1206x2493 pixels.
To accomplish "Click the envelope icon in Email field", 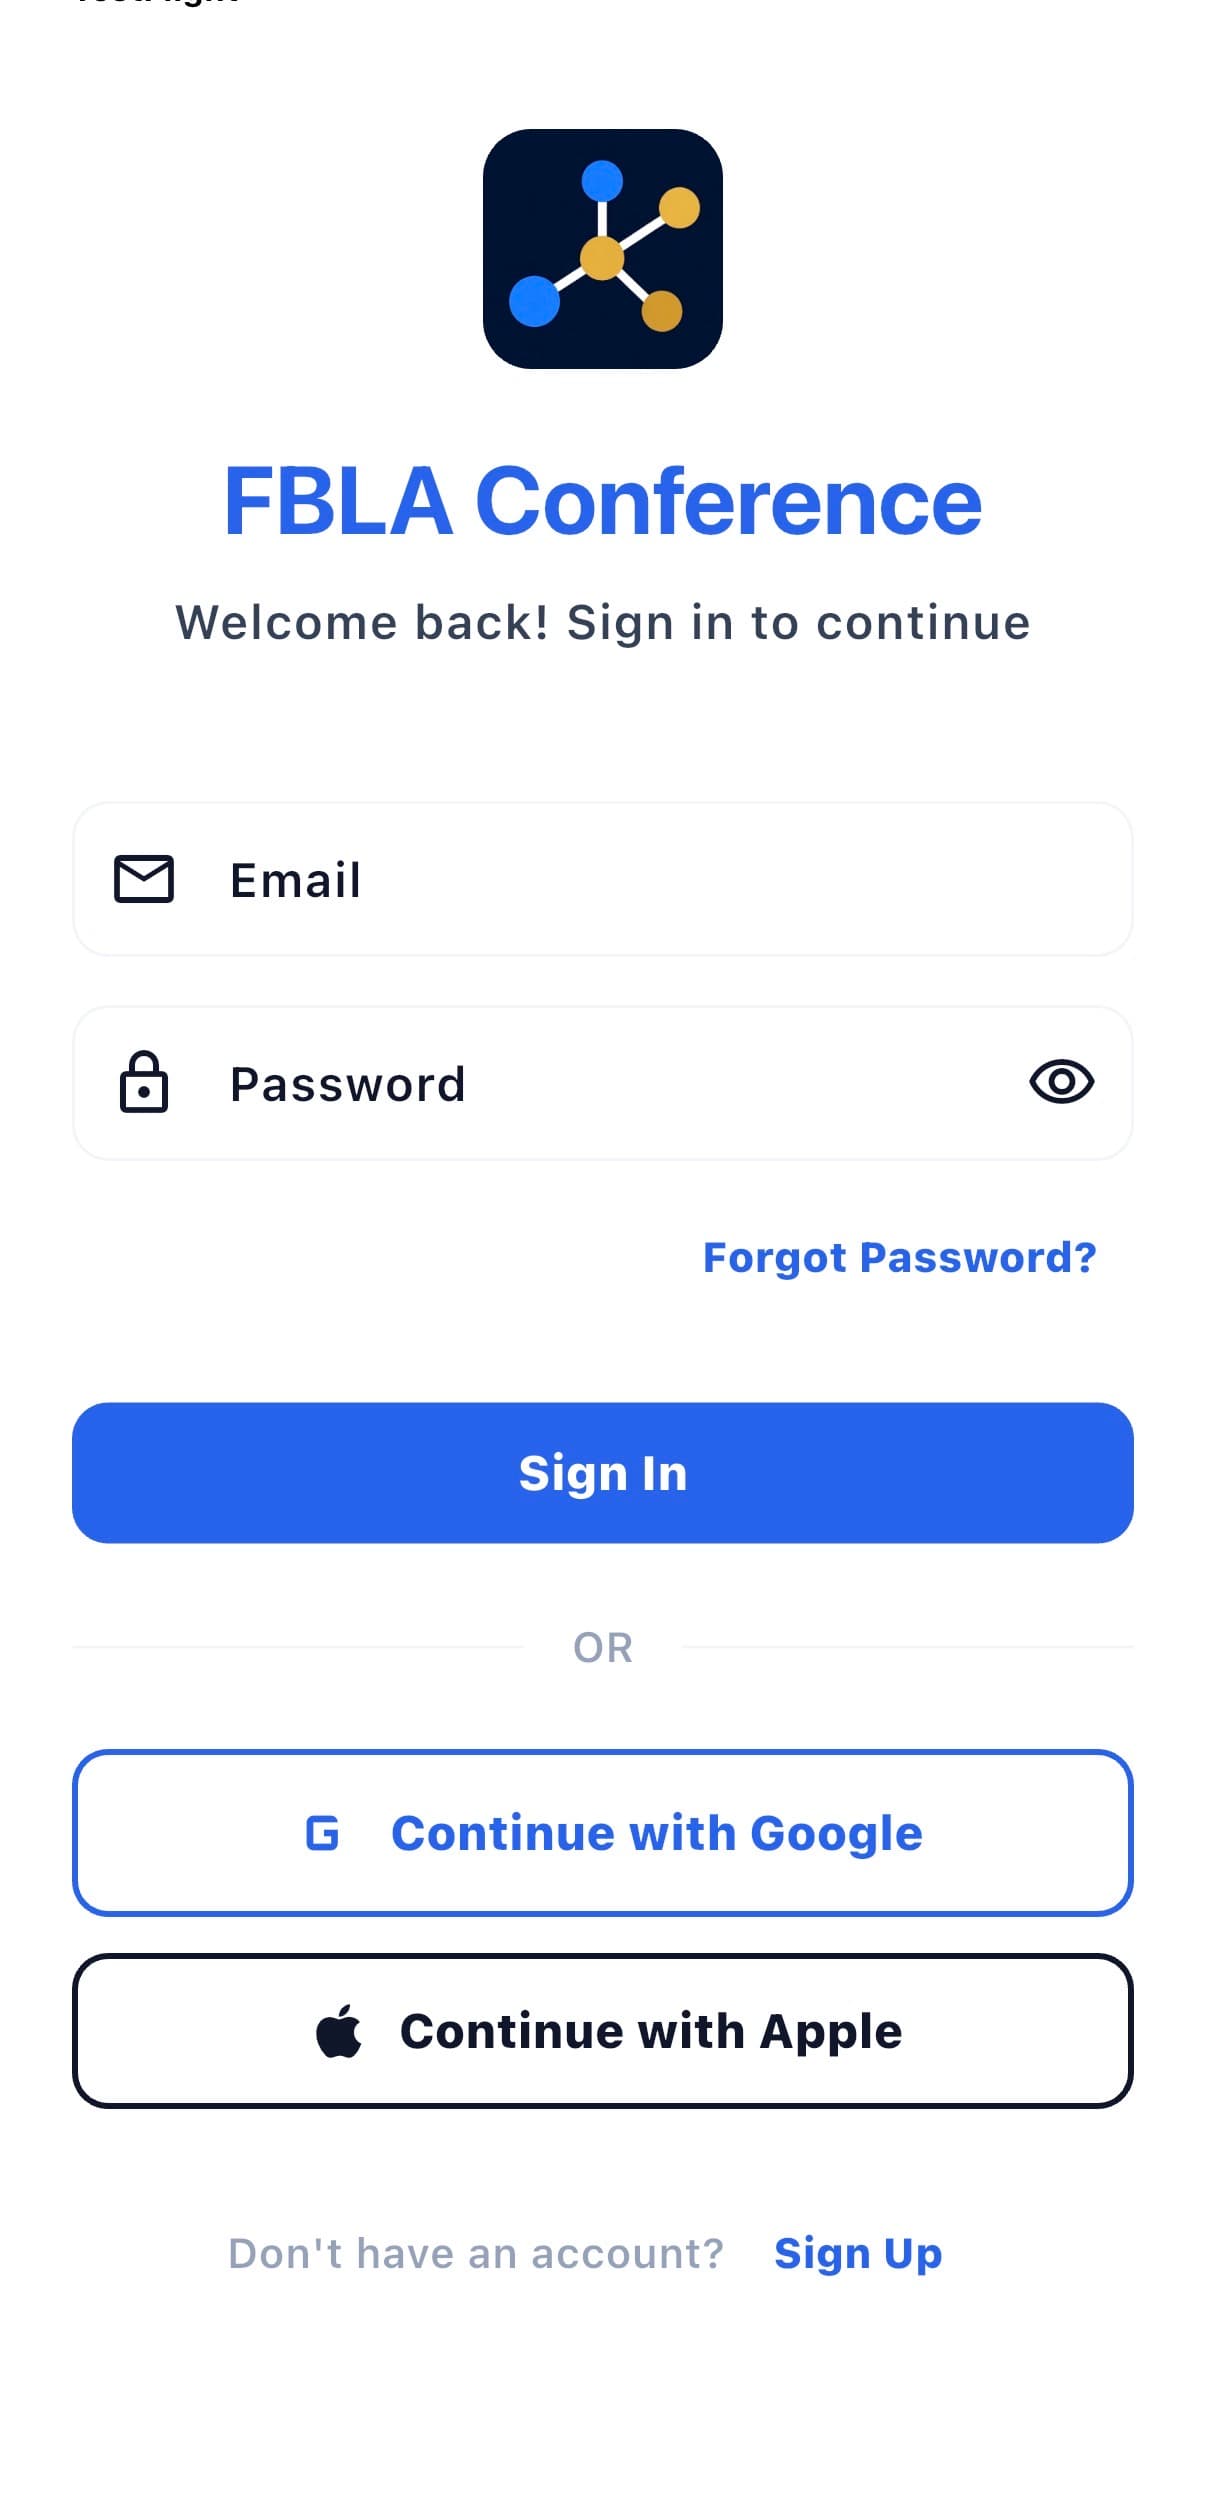I will click(144, 879).
